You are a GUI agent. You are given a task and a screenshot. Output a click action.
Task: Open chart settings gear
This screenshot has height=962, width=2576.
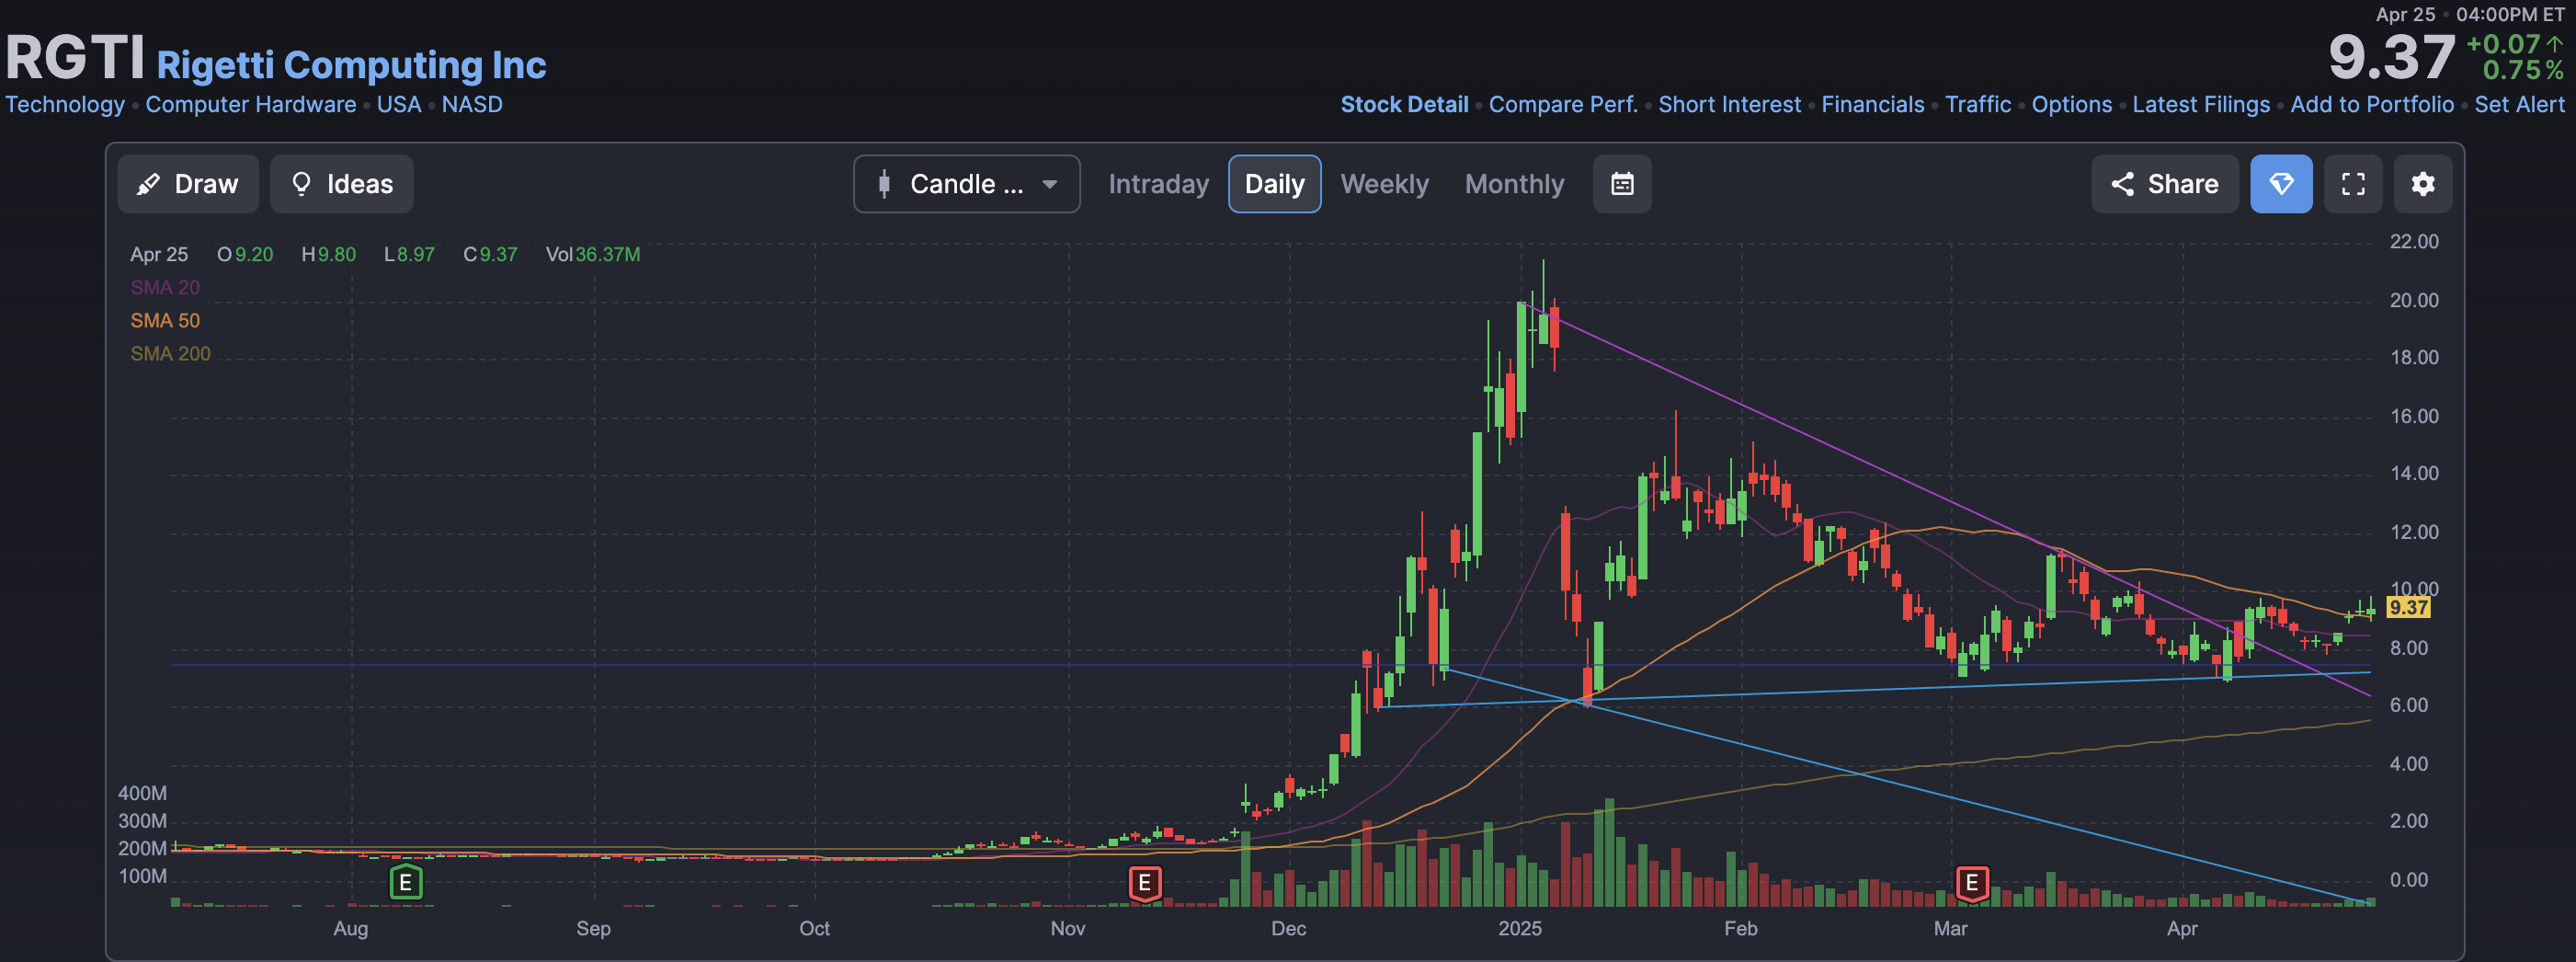tap(2423, 184)
